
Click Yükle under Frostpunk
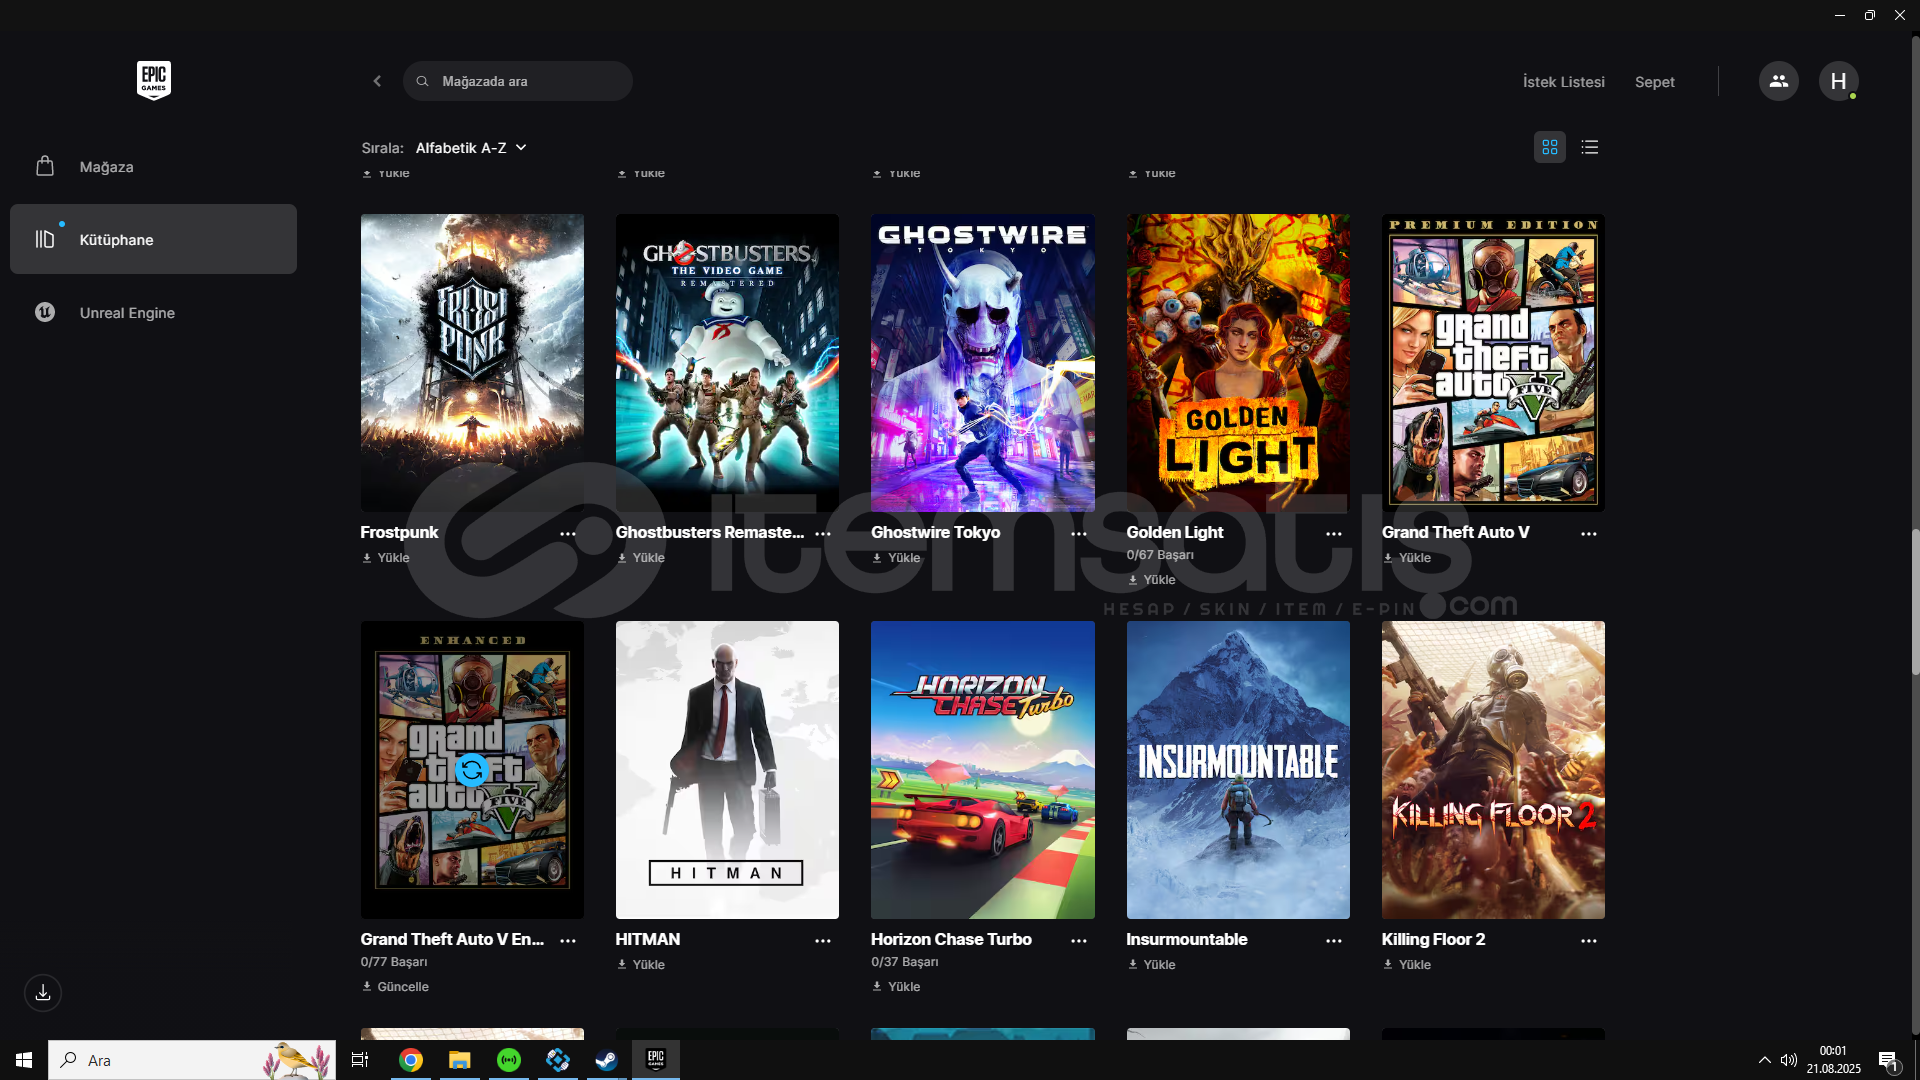click(x=386, y=558)
